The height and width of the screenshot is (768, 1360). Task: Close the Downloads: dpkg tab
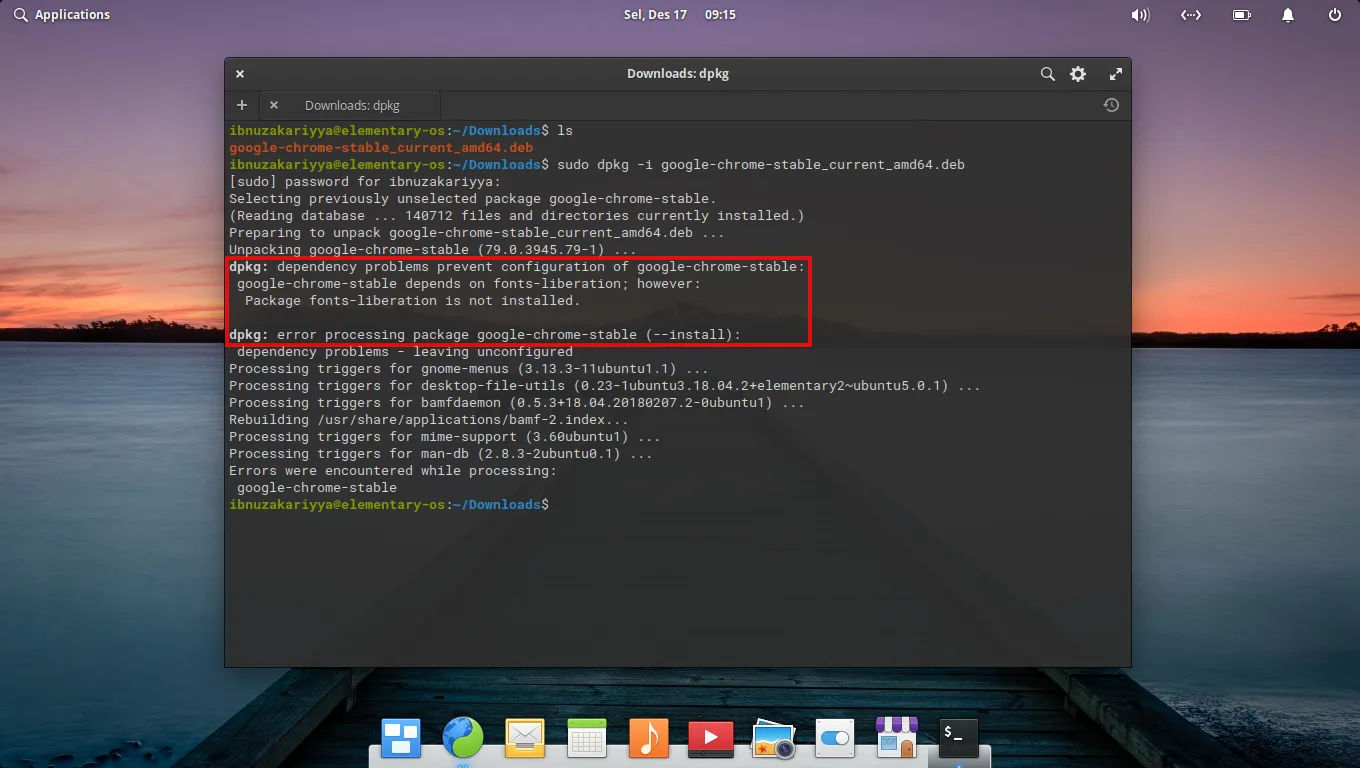click(x=274, y=105)
